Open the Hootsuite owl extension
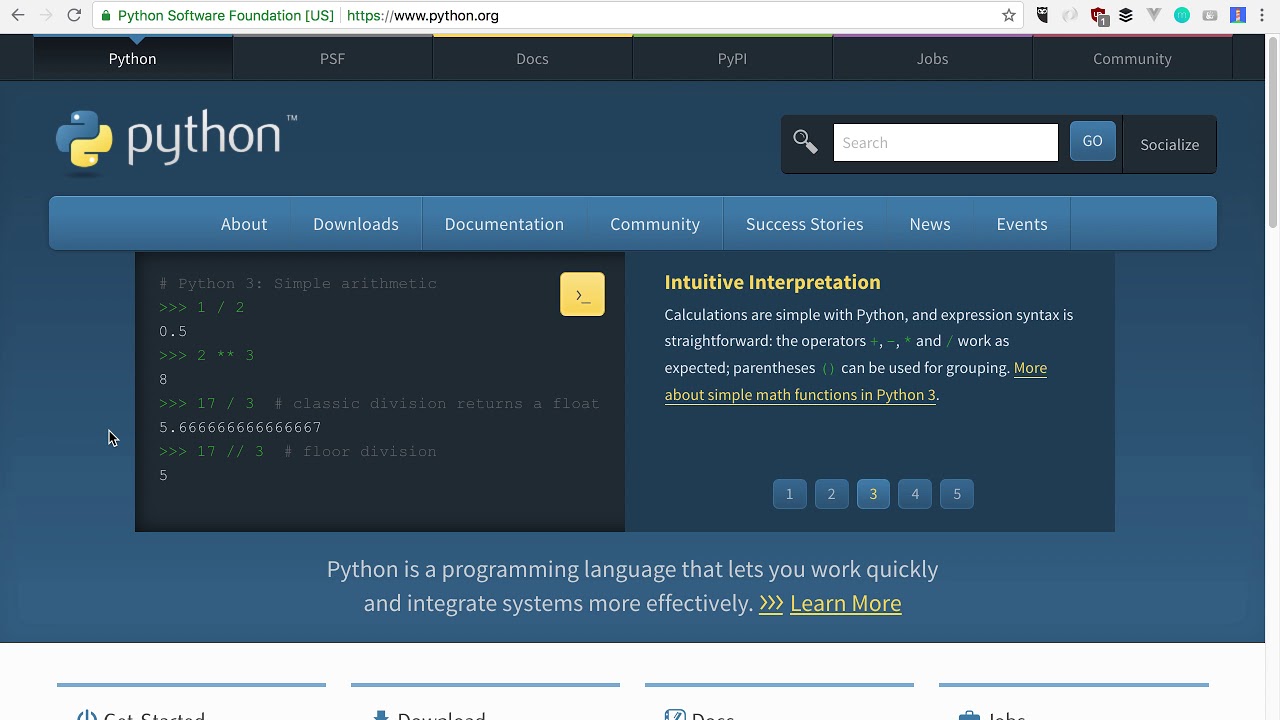This screenshot has width=1280, height=720. click(1043, 15)
